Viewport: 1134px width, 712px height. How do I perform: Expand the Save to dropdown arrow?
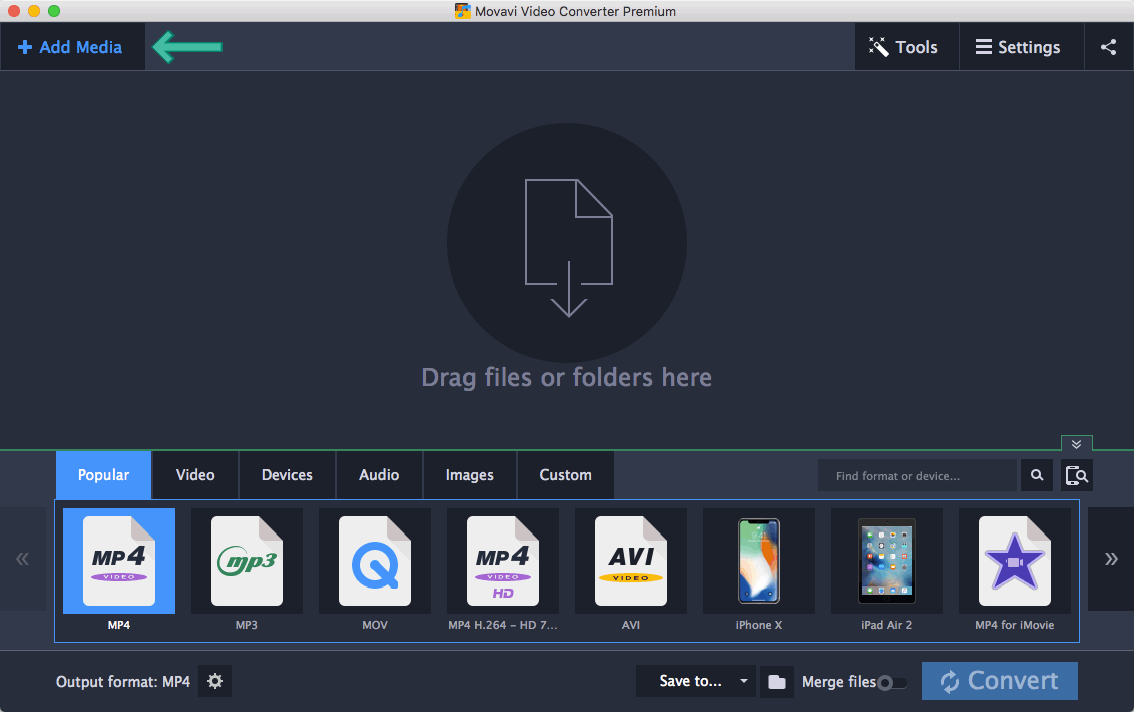[x=743, y=681]
